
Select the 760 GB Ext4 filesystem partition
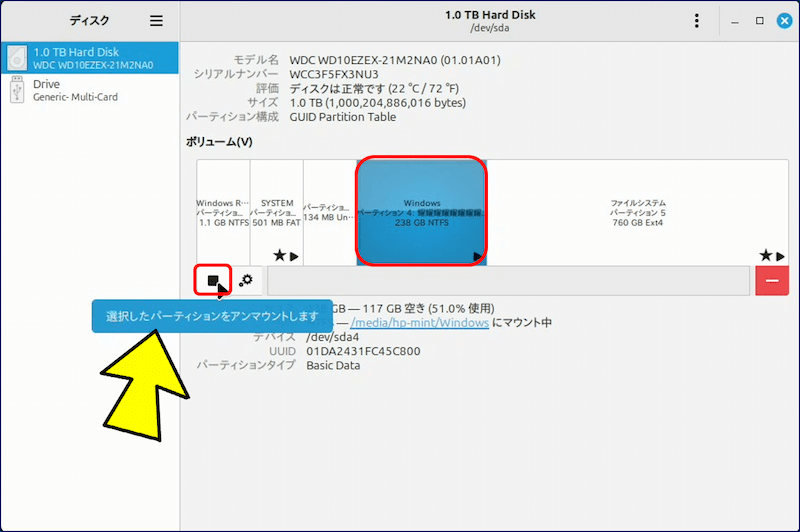tap(637, 212)
